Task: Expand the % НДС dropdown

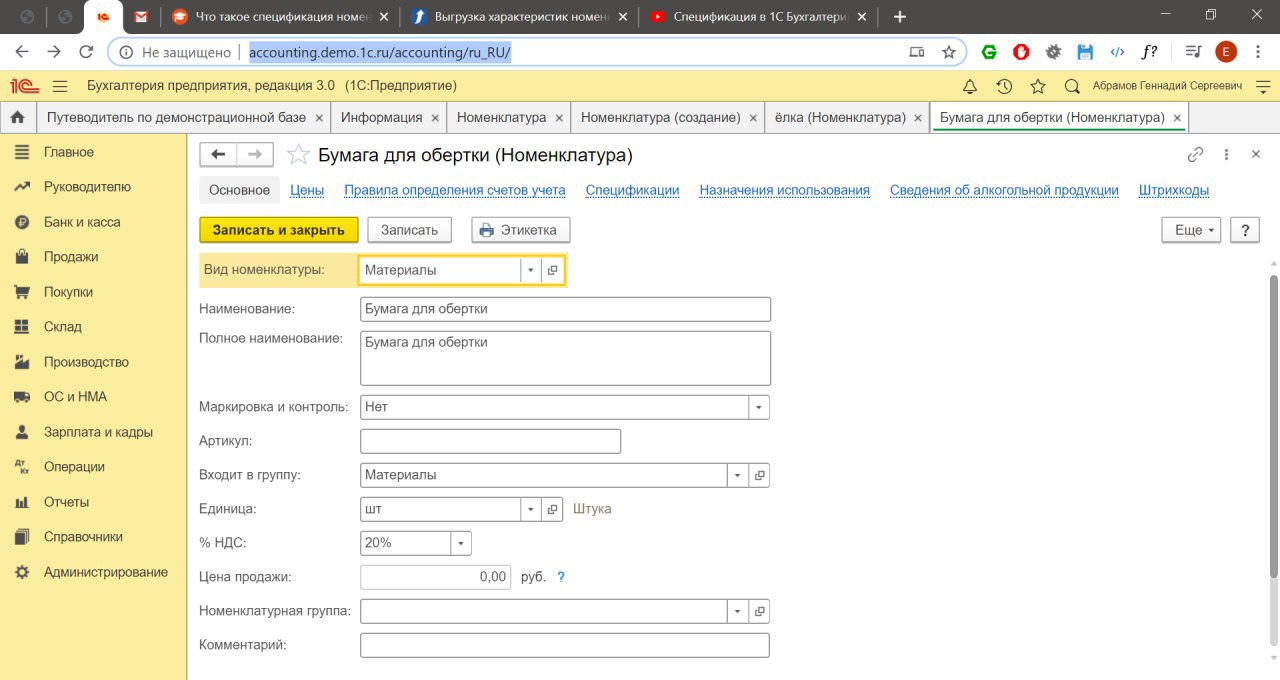Action: (x=461, y=543)
